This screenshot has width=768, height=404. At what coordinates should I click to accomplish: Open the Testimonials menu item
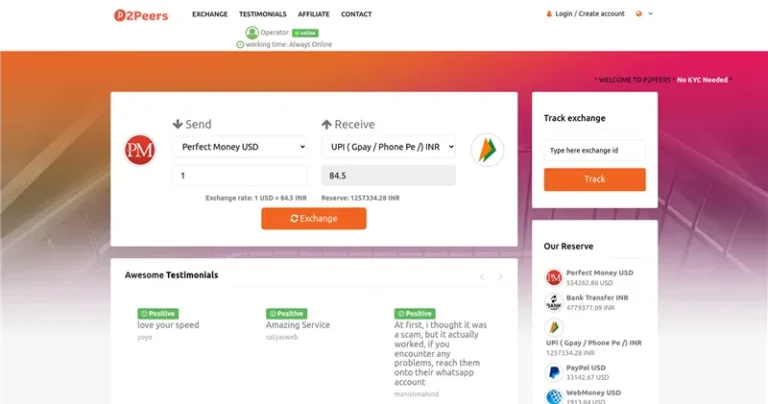tap(263, 14)
